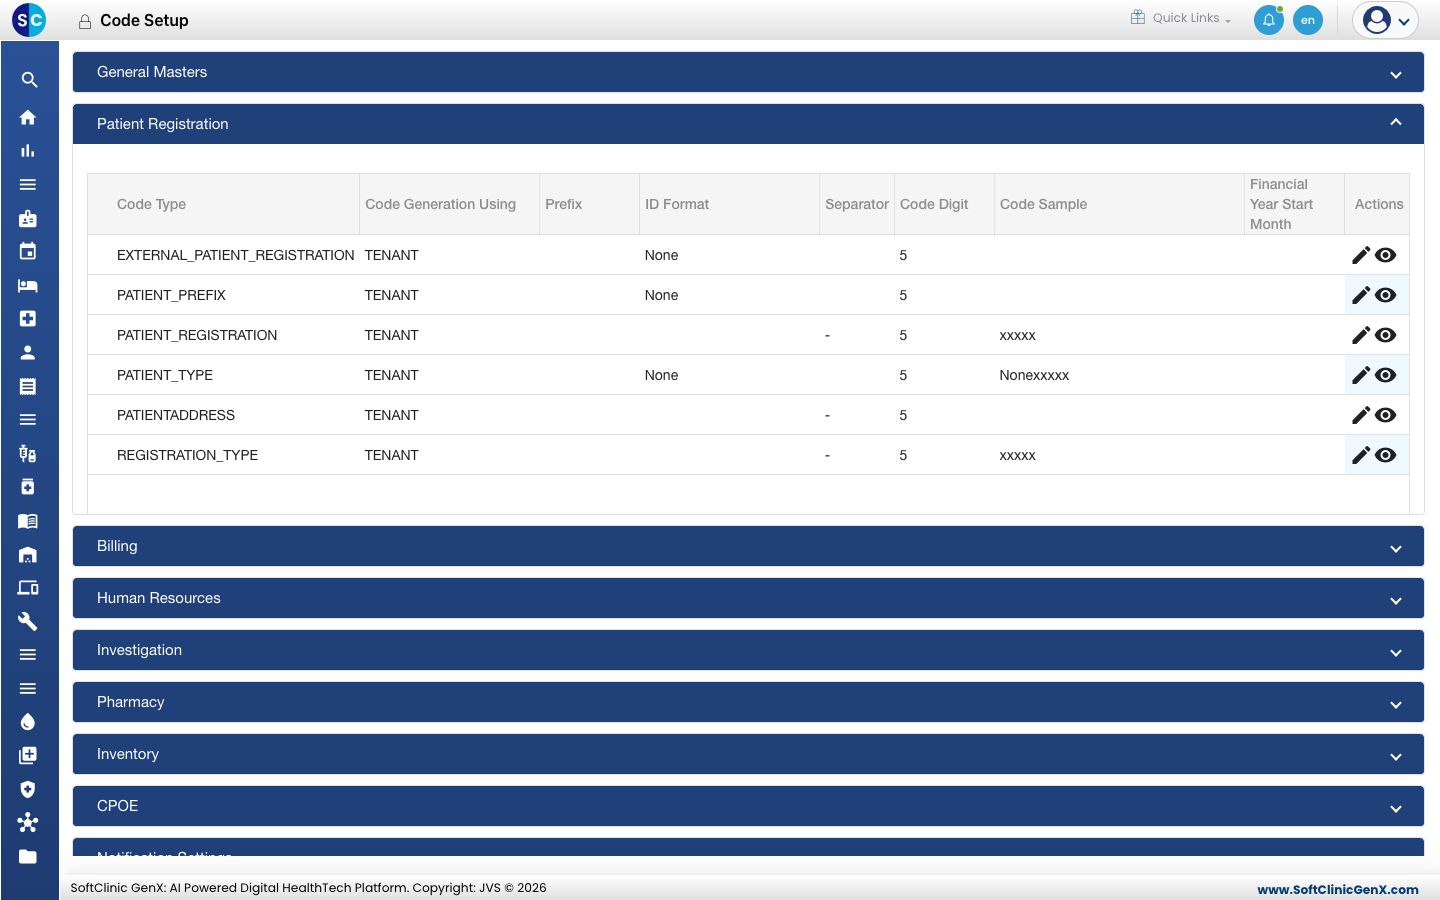Edit the REGISTRATION_TYPE row

(x=1360, y=455)
